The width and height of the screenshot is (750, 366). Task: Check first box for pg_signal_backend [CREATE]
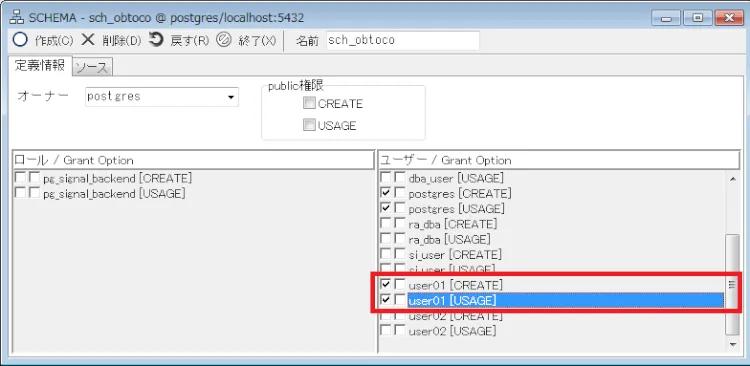pyautogui.click(x=20, y=178)
